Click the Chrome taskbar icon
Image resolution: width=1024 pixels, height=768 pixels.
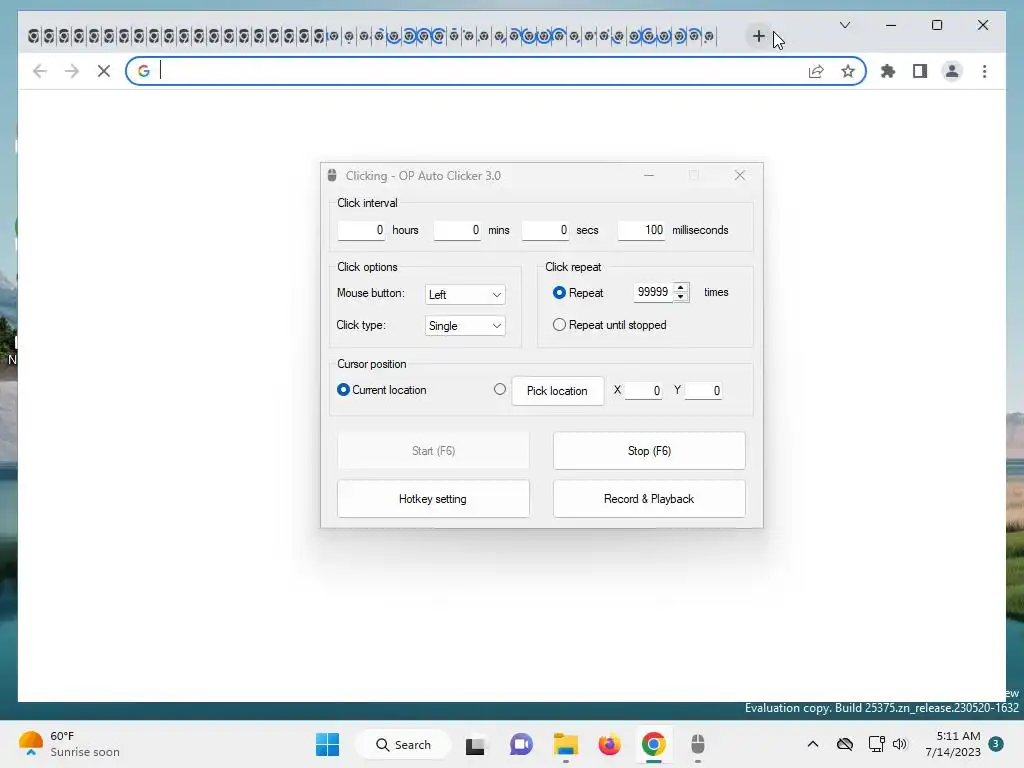654,744
